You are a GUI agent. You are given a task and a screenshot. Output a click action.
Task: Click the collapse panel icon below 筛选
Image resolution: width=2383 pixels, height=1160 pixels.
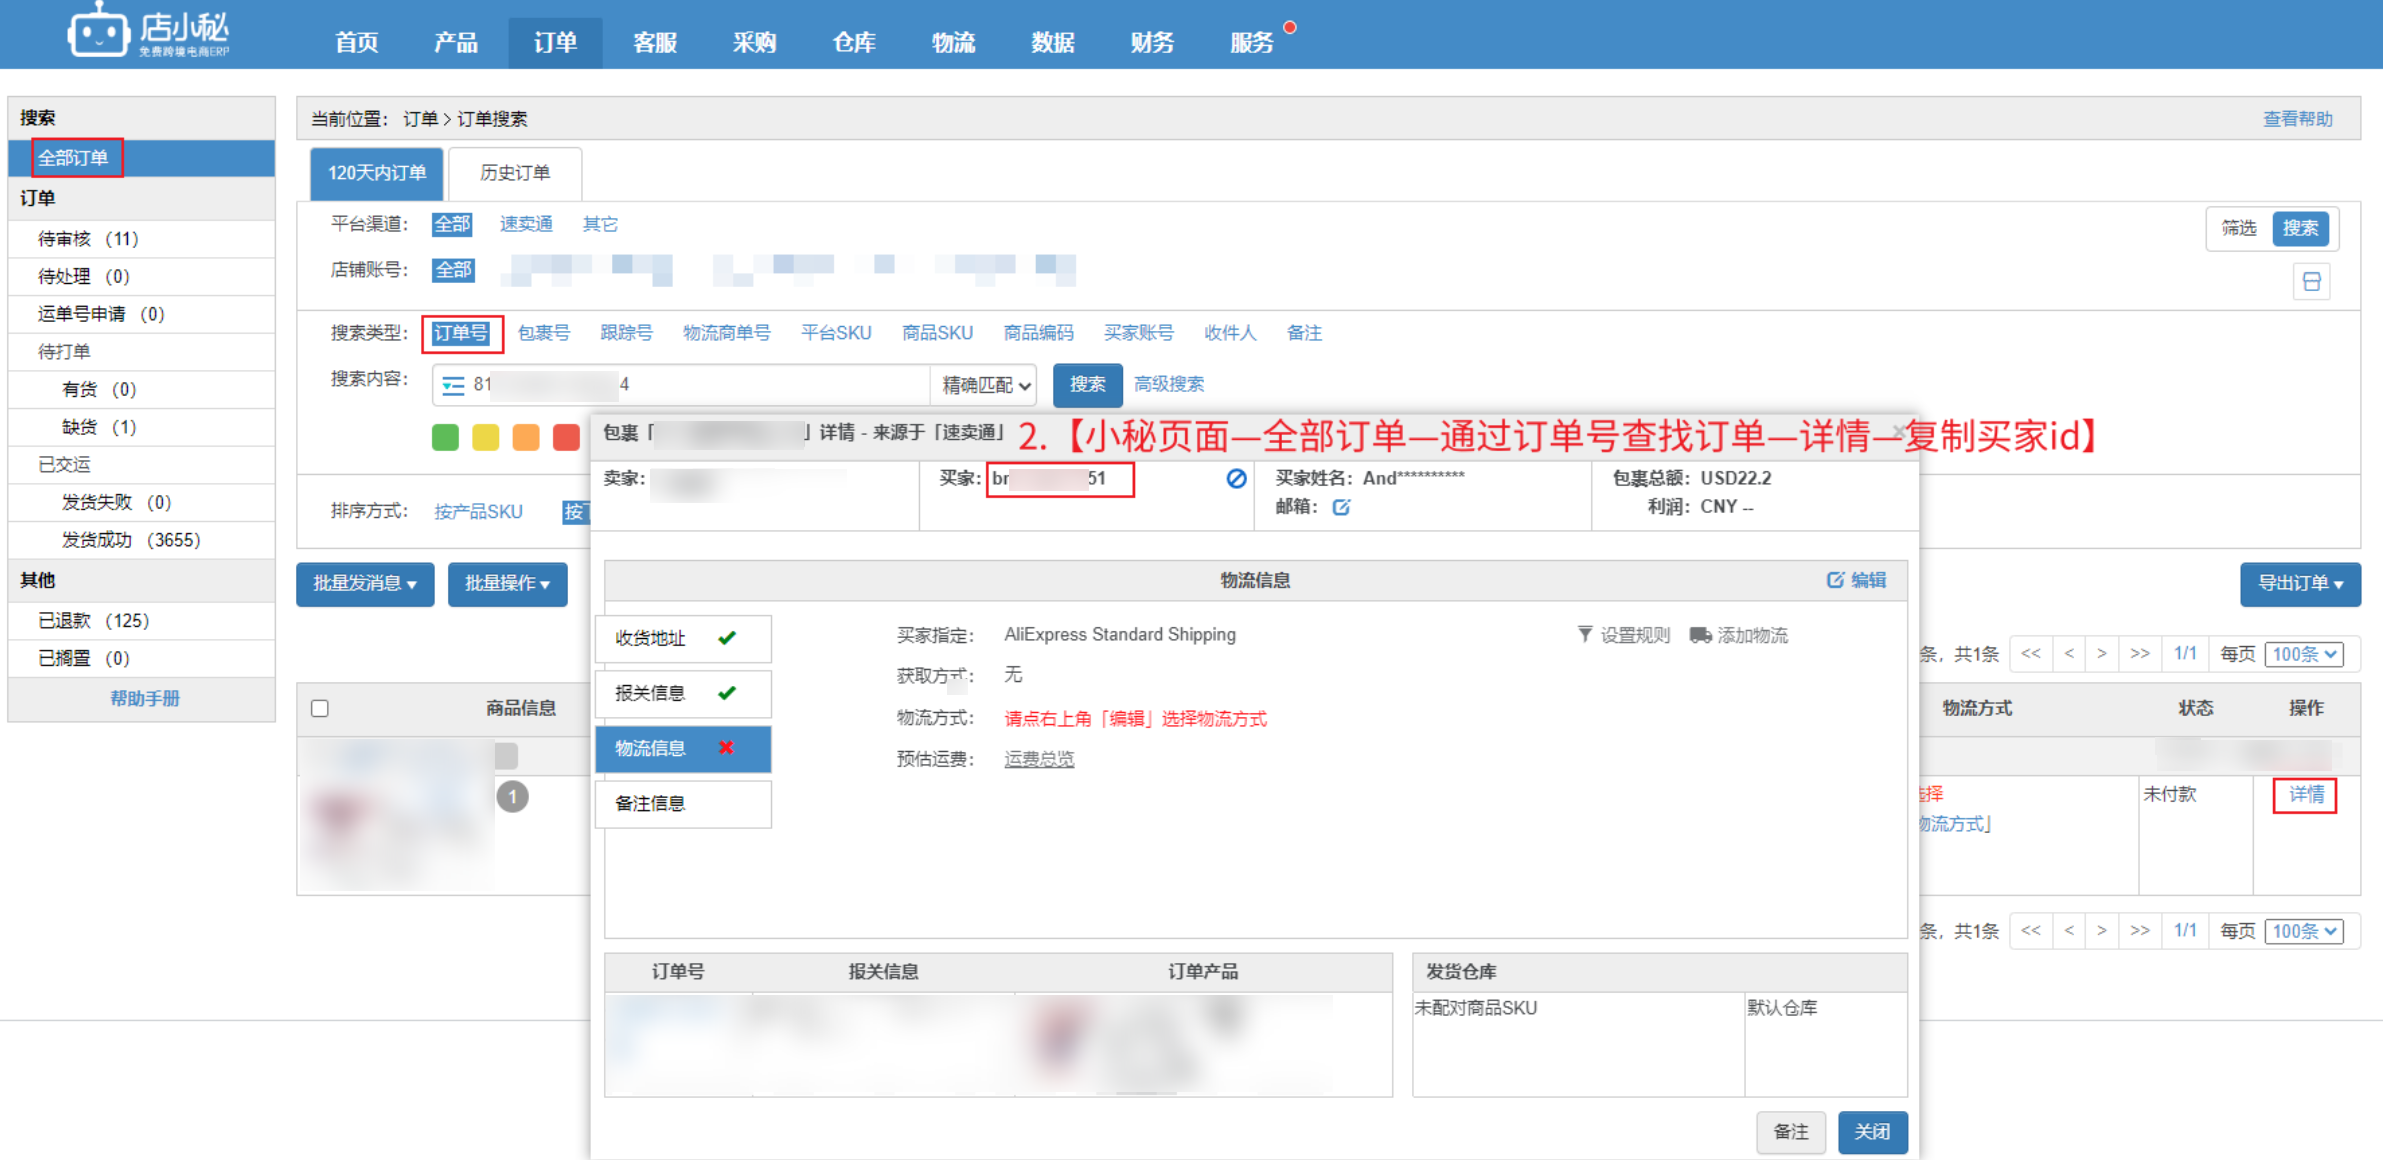tap(2311, 282)
